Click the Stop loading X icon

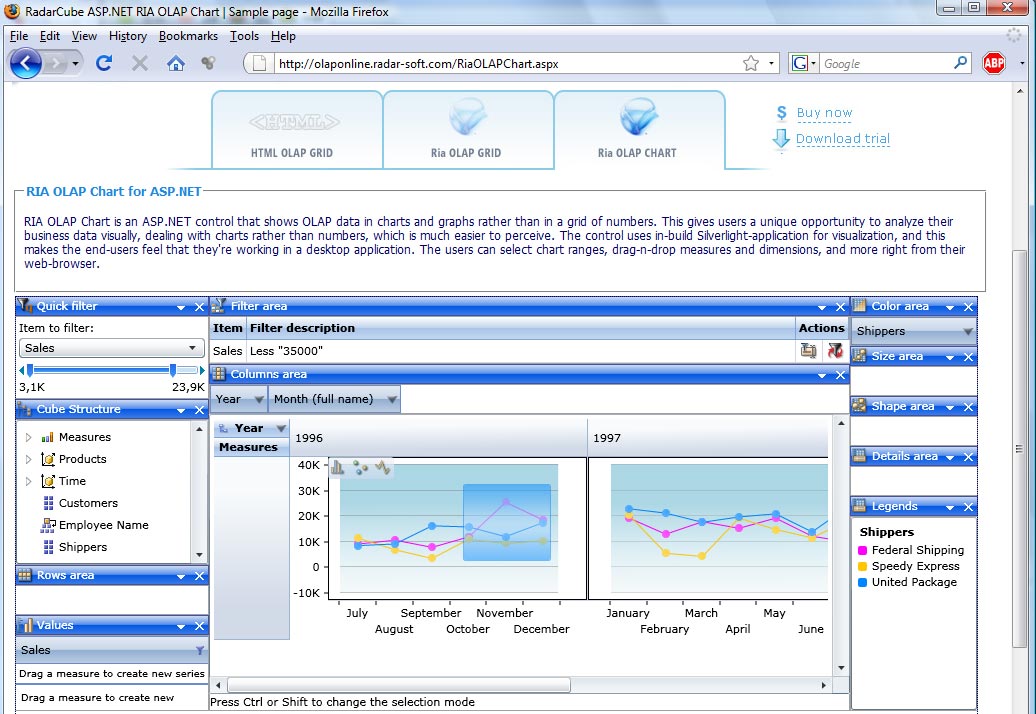click(139, 63)
